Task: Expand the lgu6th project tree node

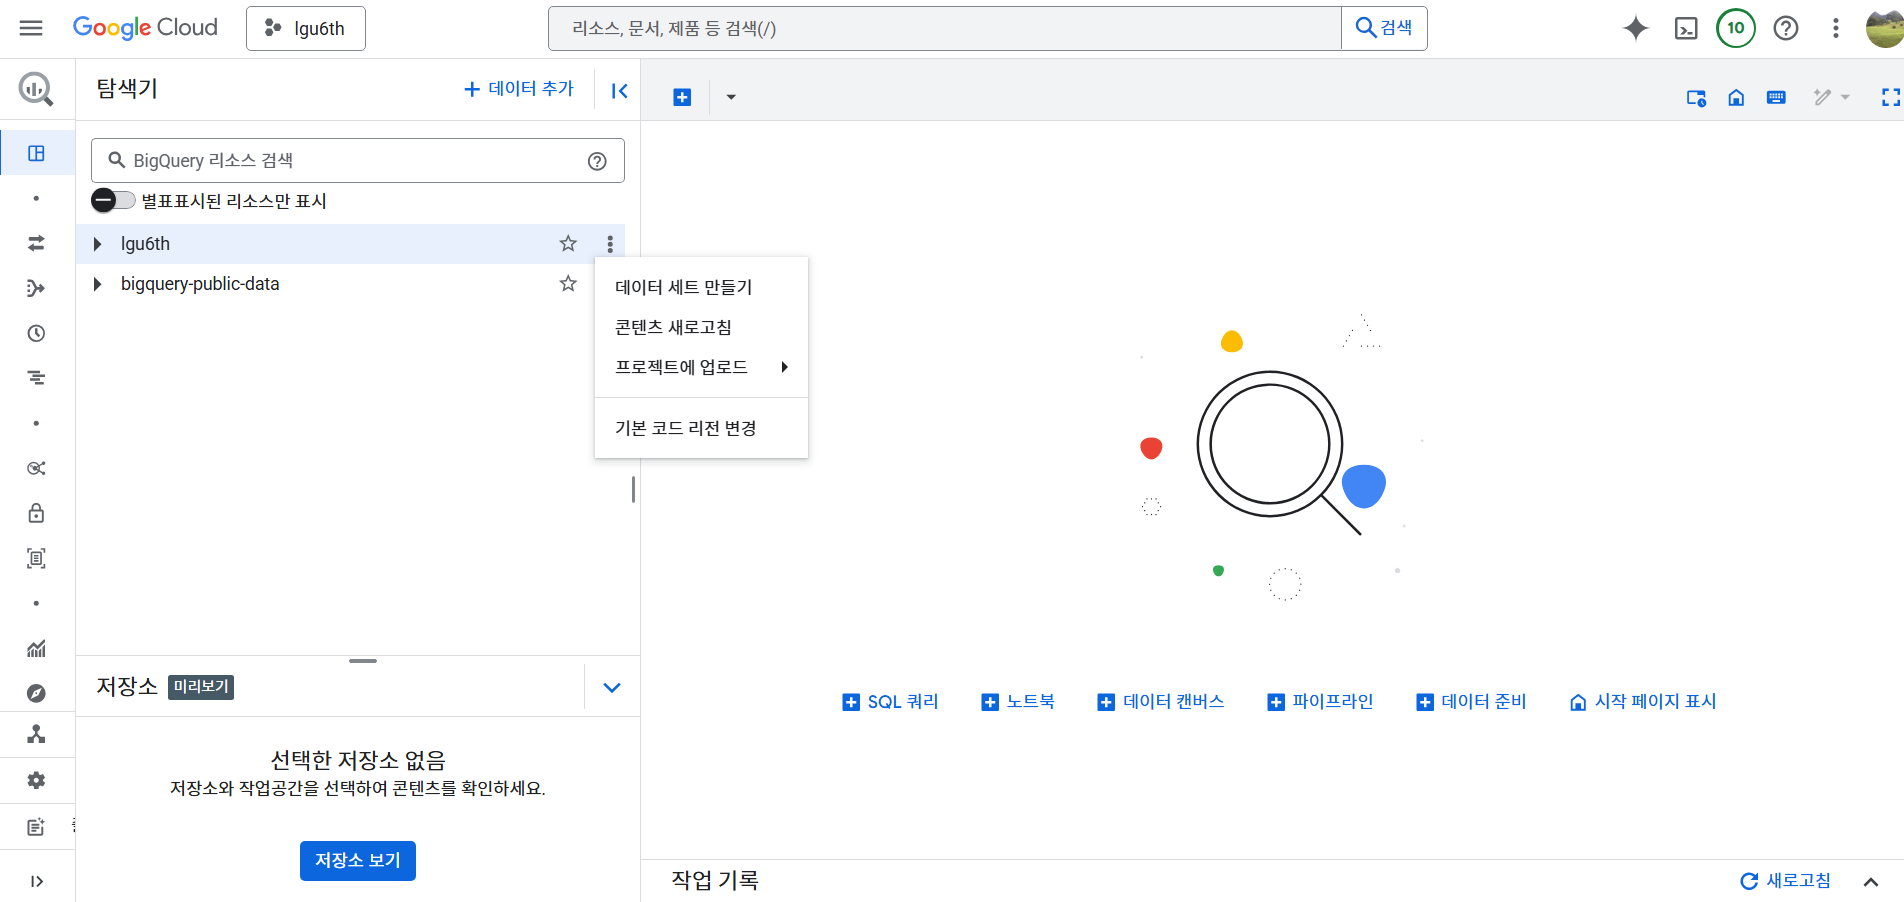Action: coord(97,244)
